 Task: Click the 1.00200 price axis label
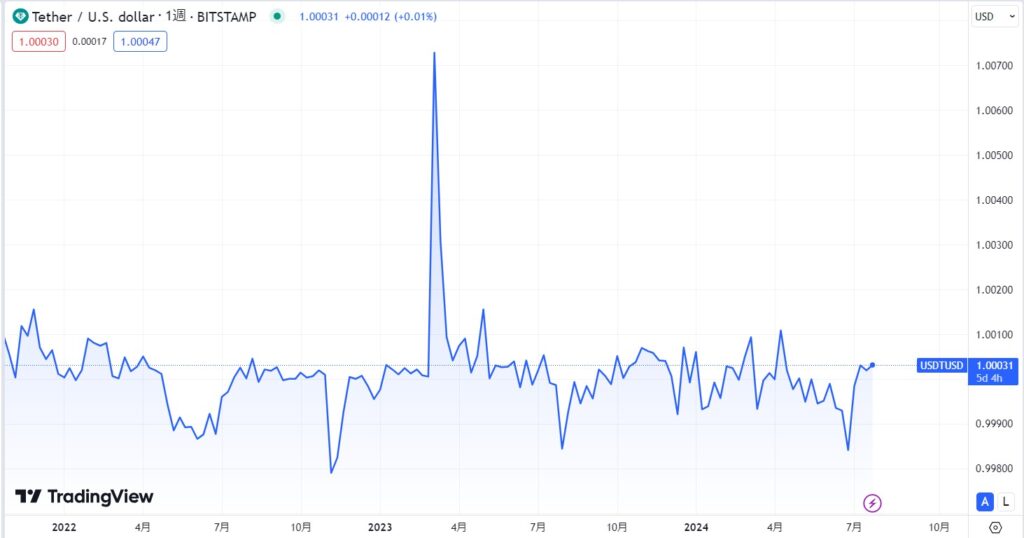(994, 290)
